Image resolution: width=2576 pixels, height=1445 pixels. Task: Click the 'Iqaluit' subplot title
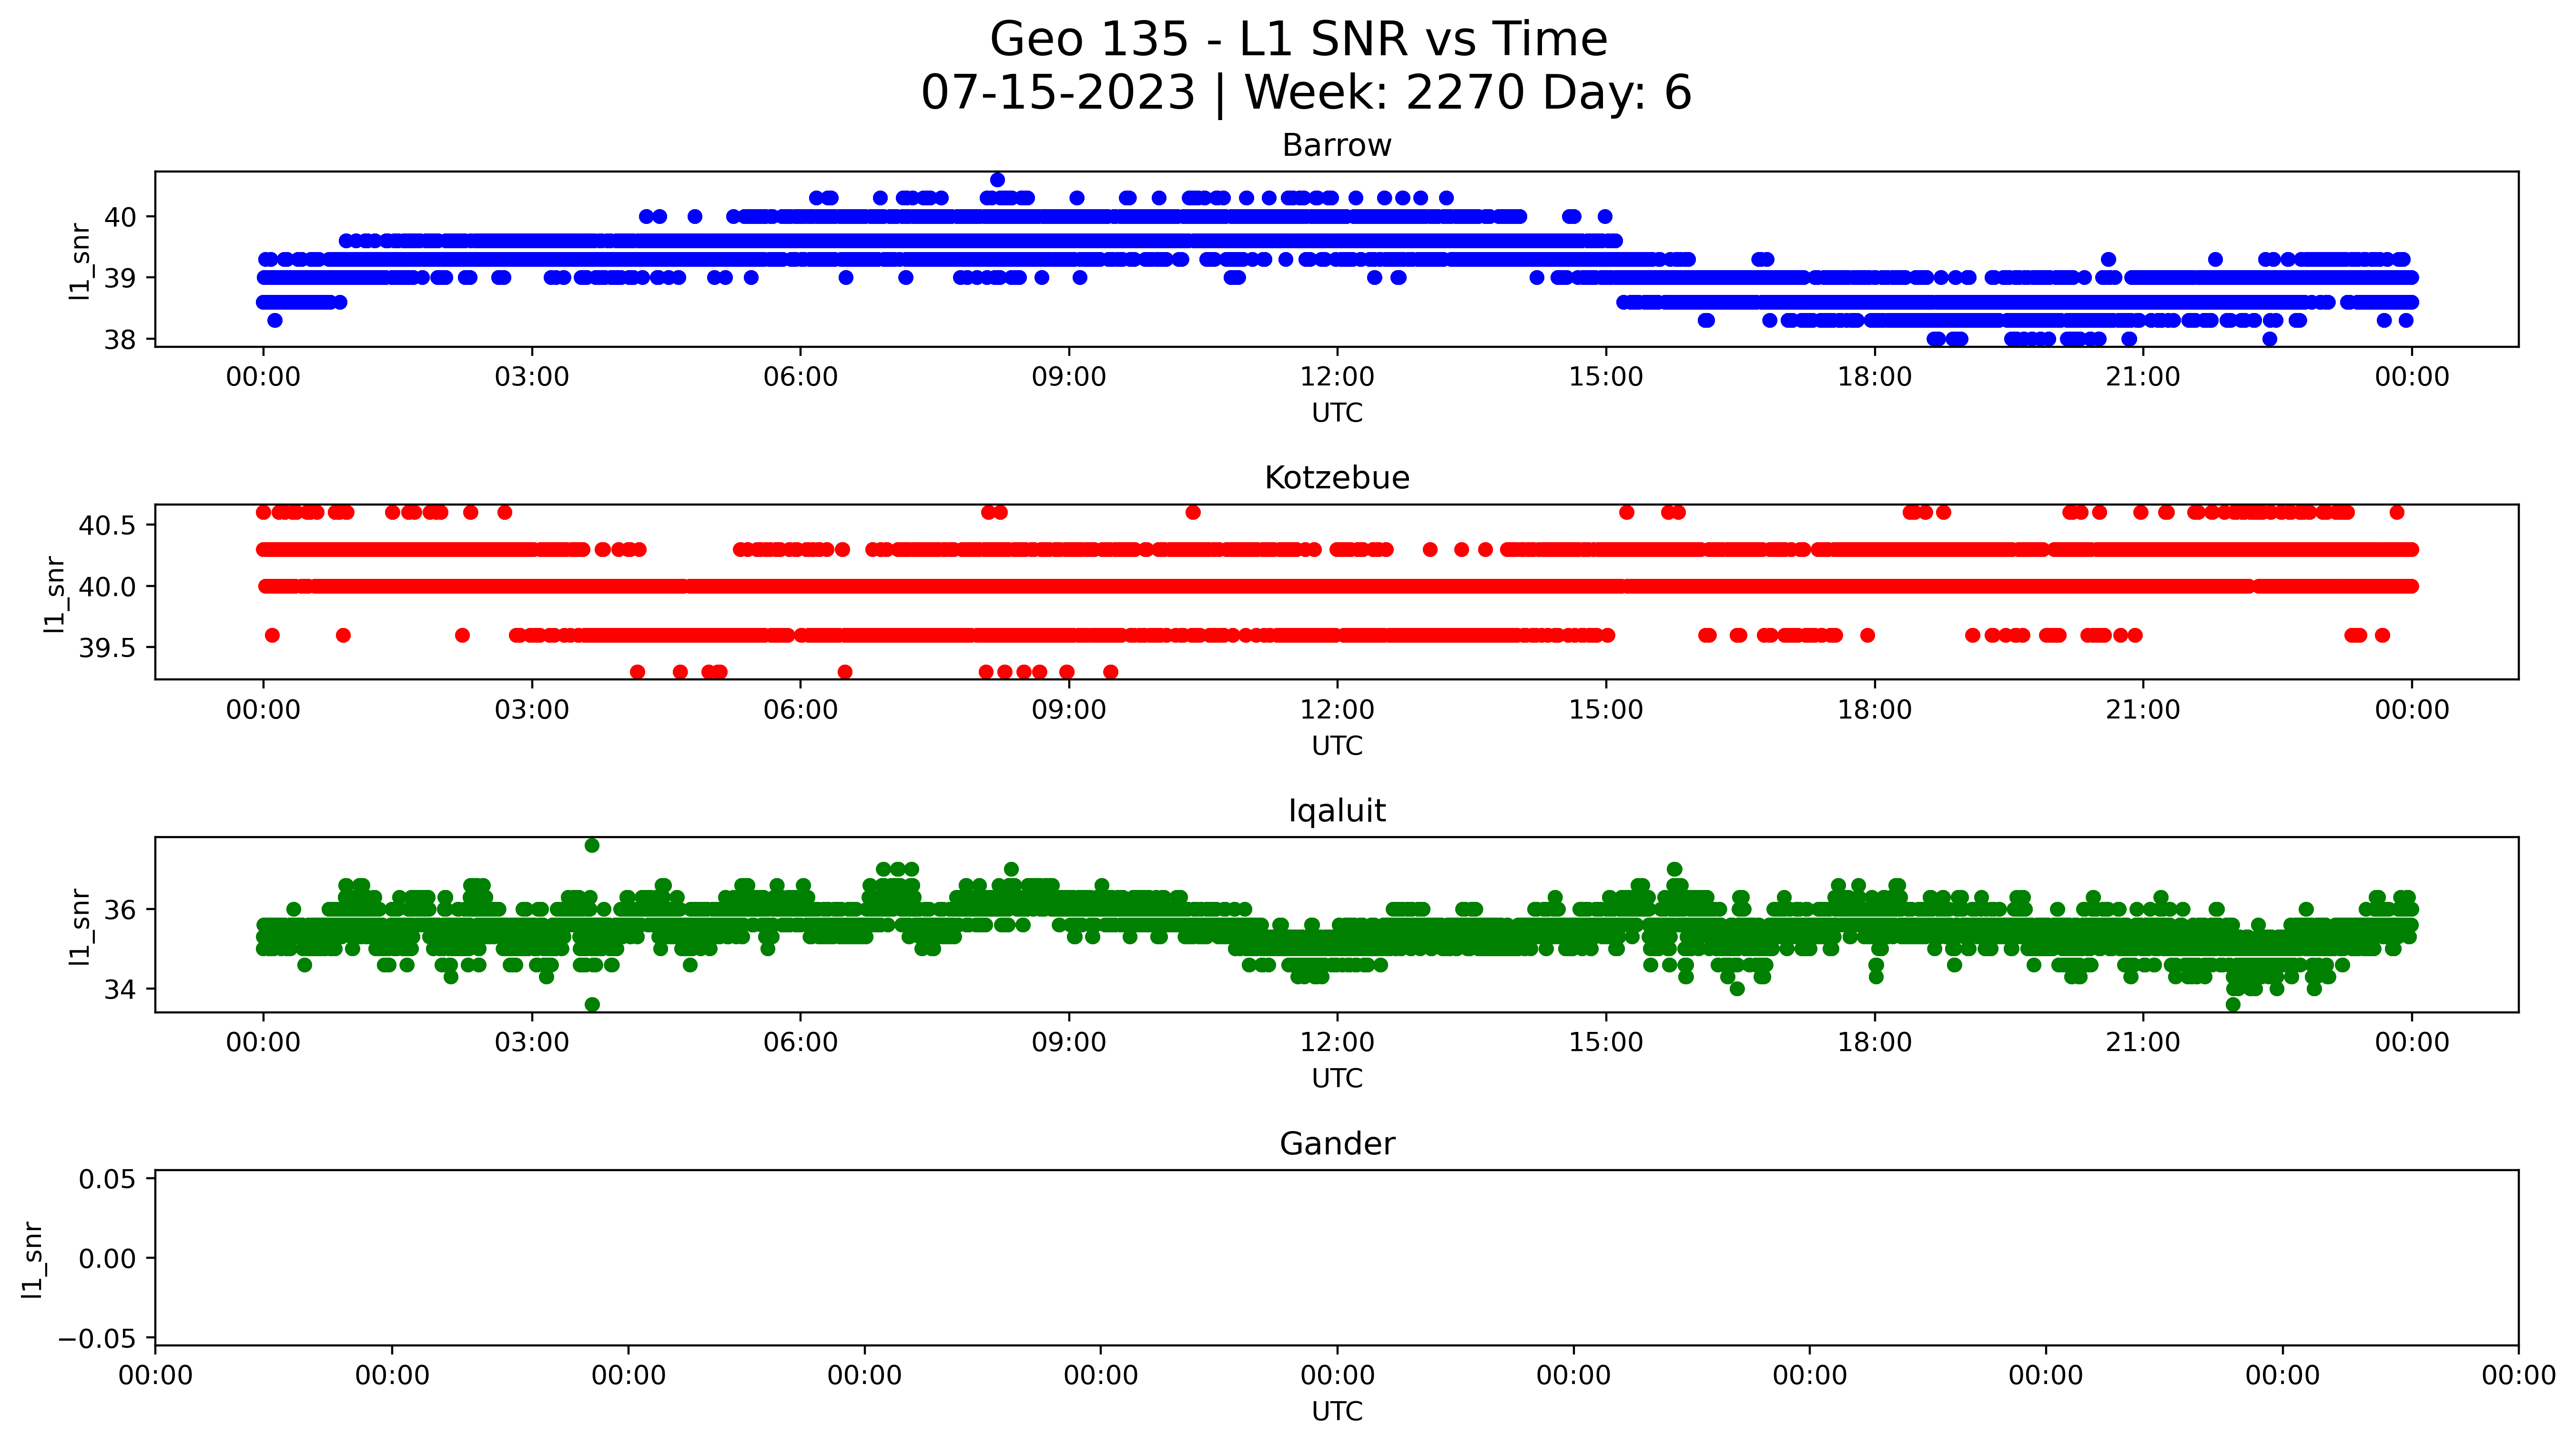click(x=1337, y=811)
